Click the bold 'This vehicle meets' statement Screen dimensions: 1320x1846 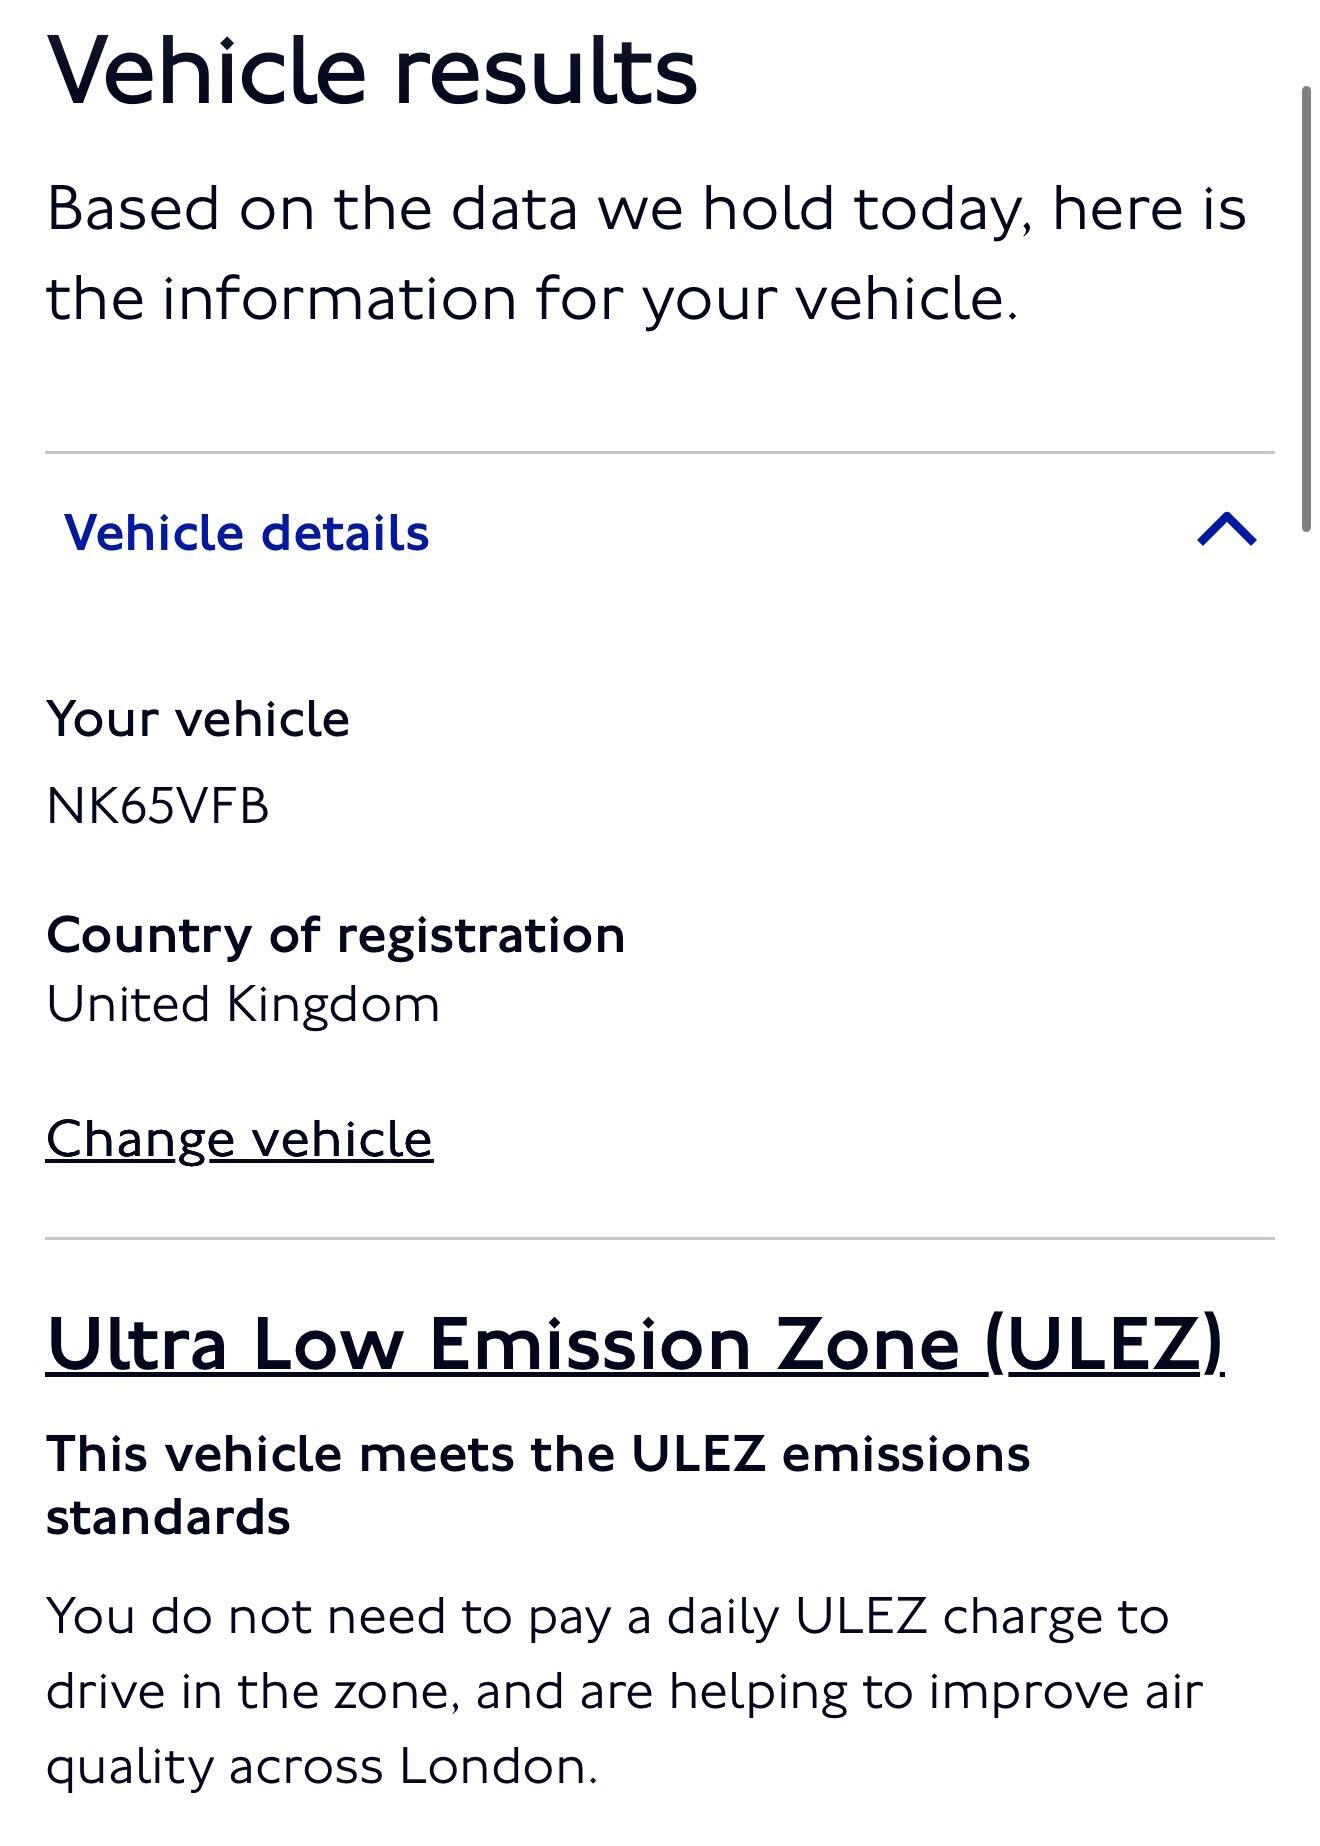pyautogui.click(x=537, y=1453)
